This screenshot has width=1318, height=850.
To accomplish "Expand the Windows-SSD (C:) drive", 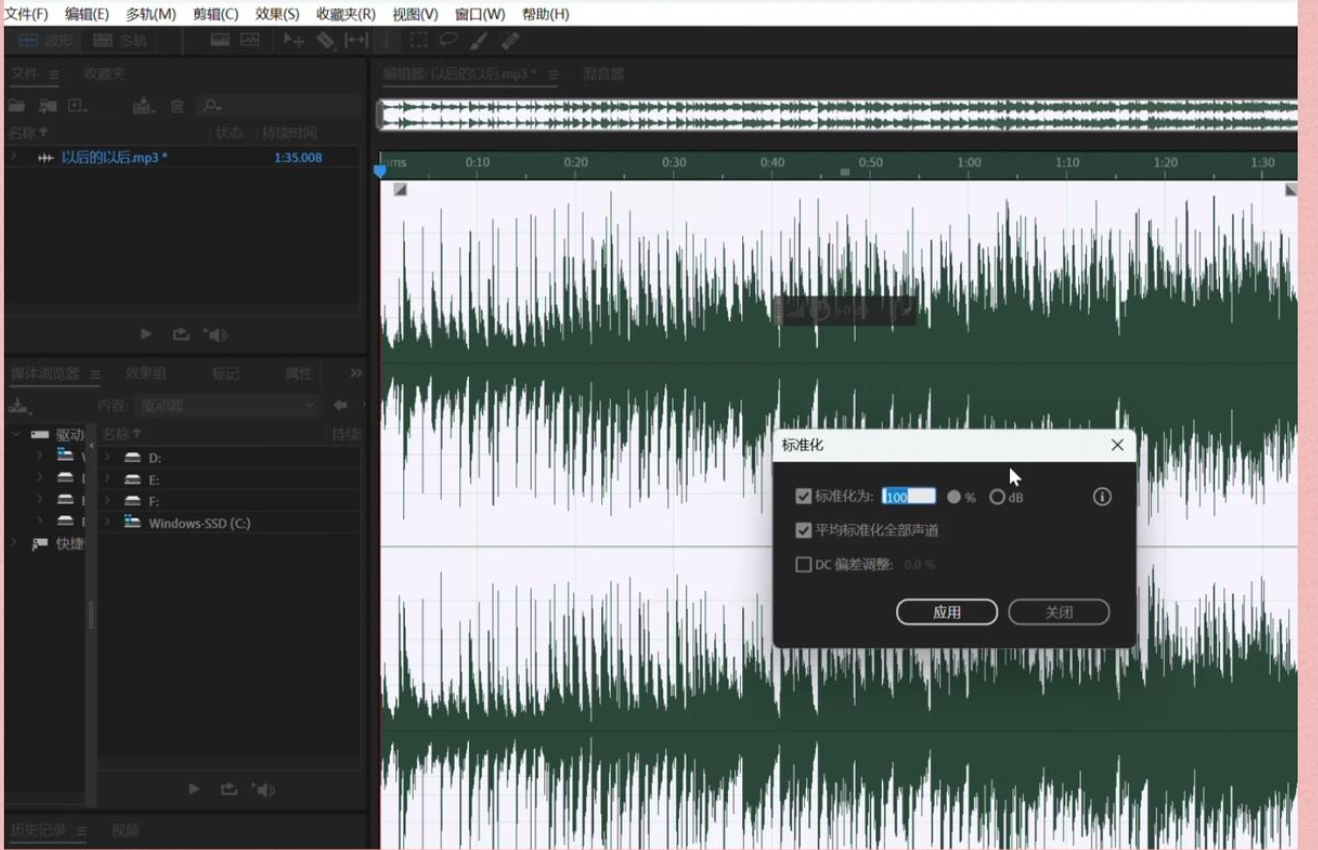I will pyautogui.click(x=107, y=523).
